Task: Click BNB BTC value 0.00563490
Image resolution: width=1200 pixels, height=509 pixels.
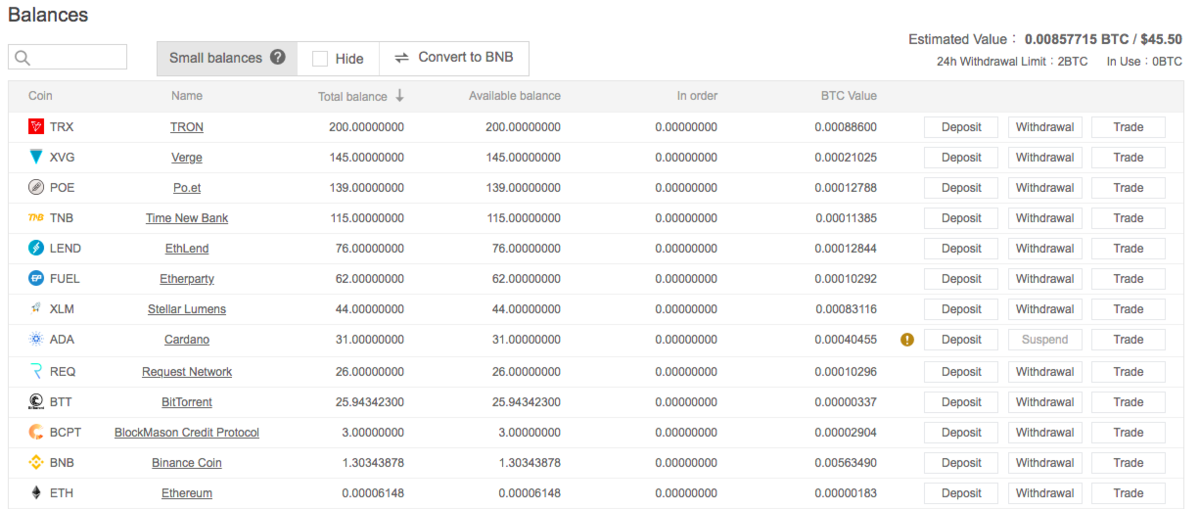Action: tap(845, 463)
